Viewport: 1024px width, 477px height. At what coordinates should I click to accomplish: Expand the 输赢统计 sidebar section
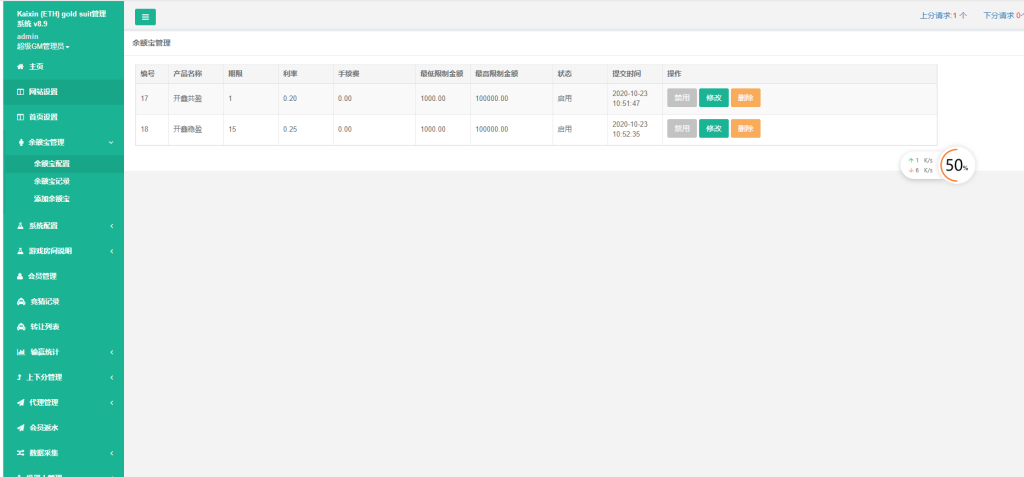(60, 352)
